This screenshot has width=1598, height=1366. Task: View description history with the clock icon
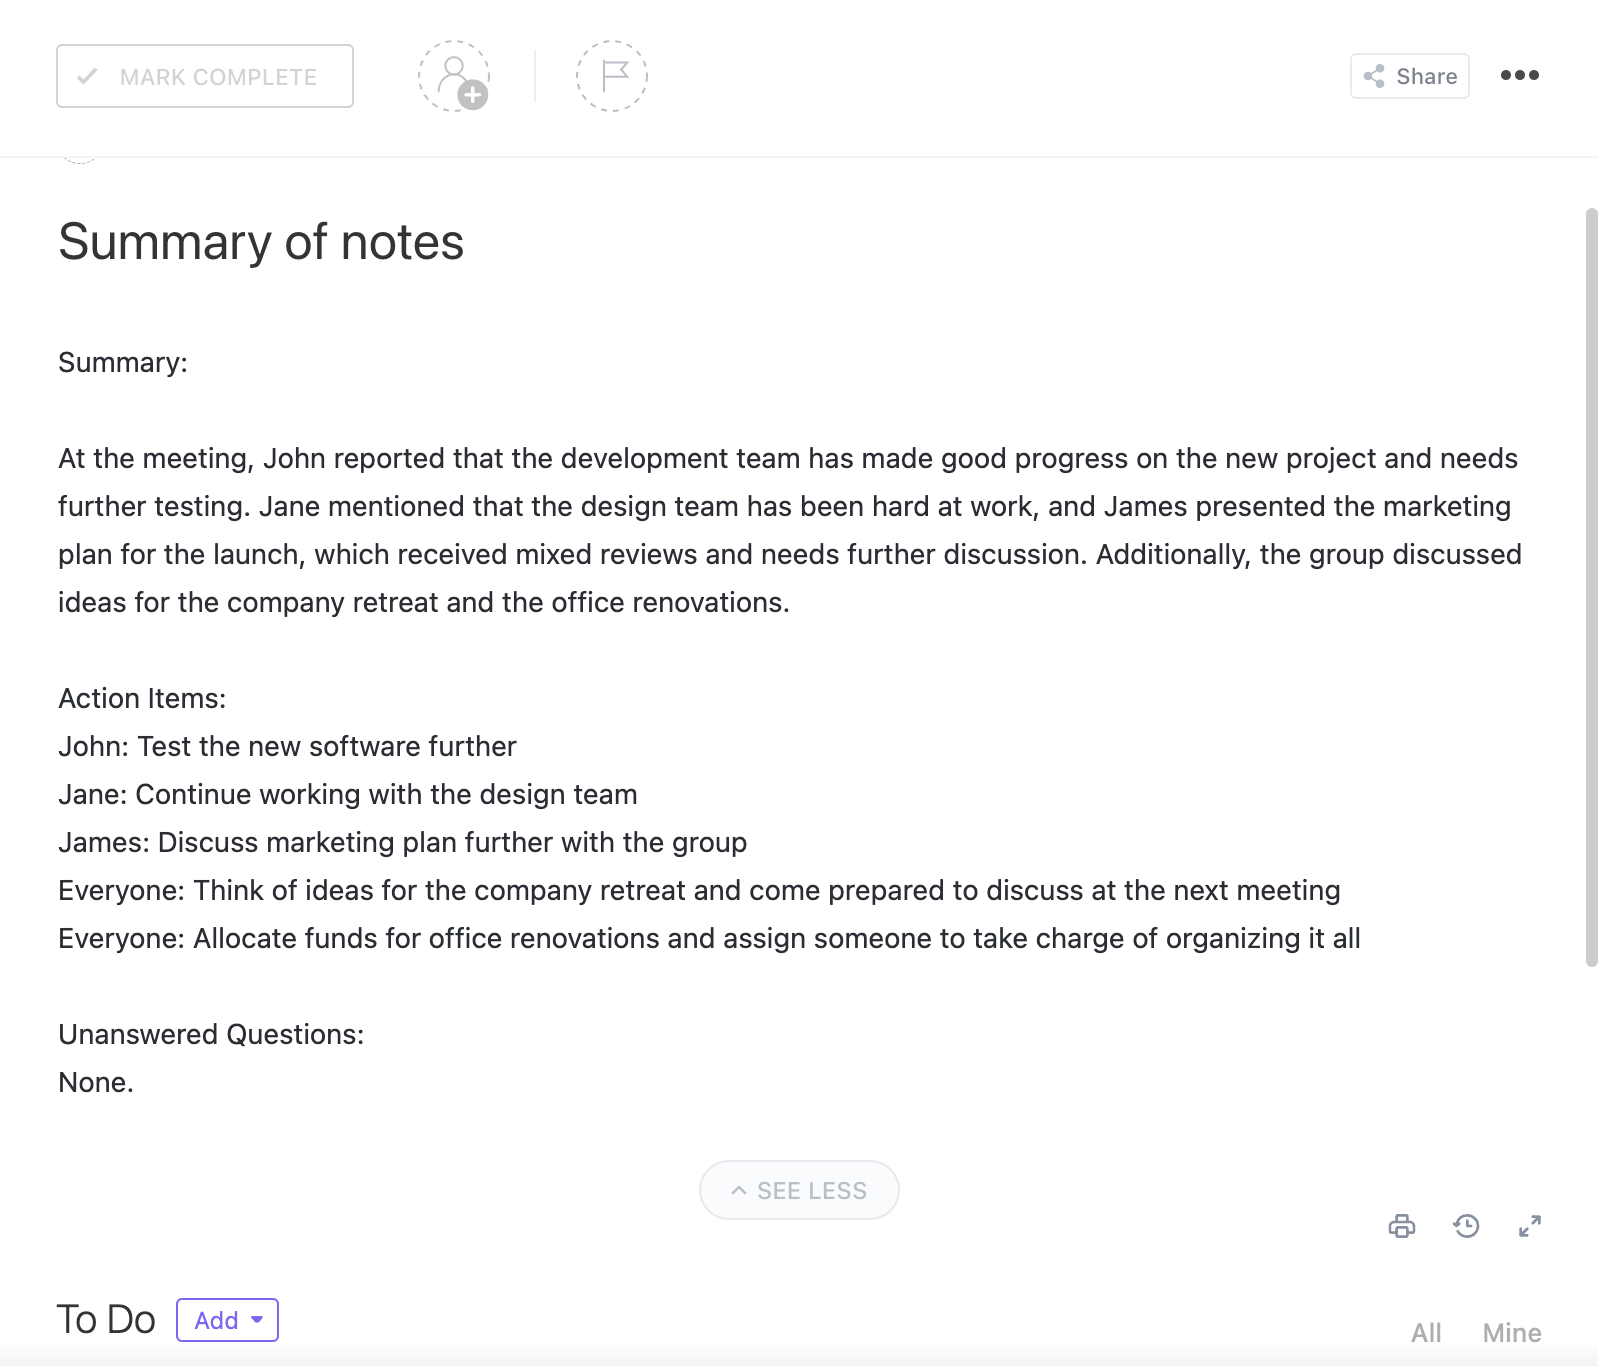[x=1466, y=1226]
